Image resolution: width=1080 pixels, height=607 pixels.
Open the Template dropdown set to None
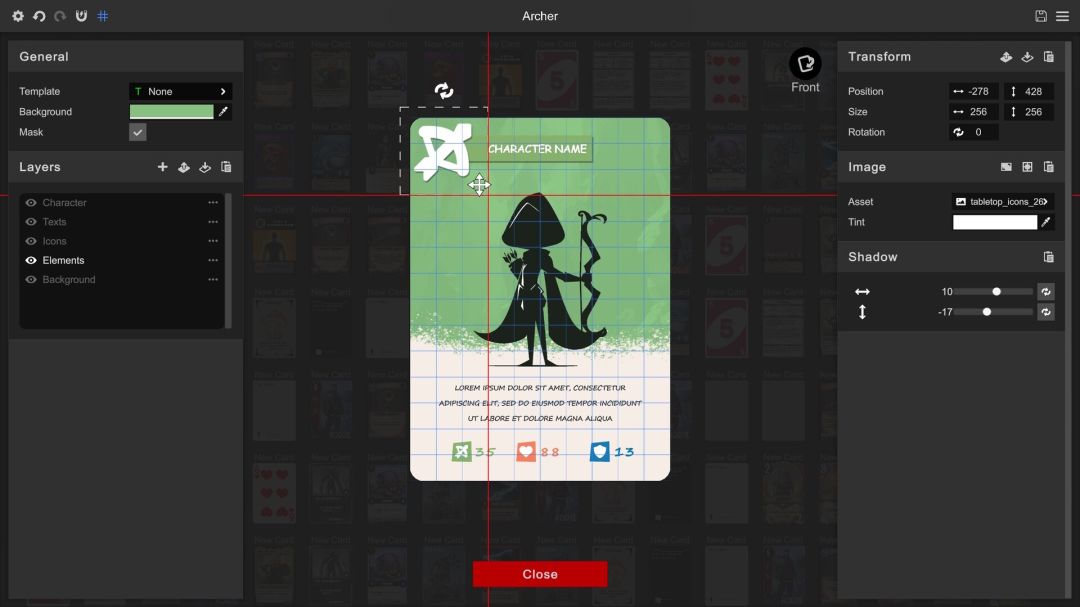coord(180,91)
